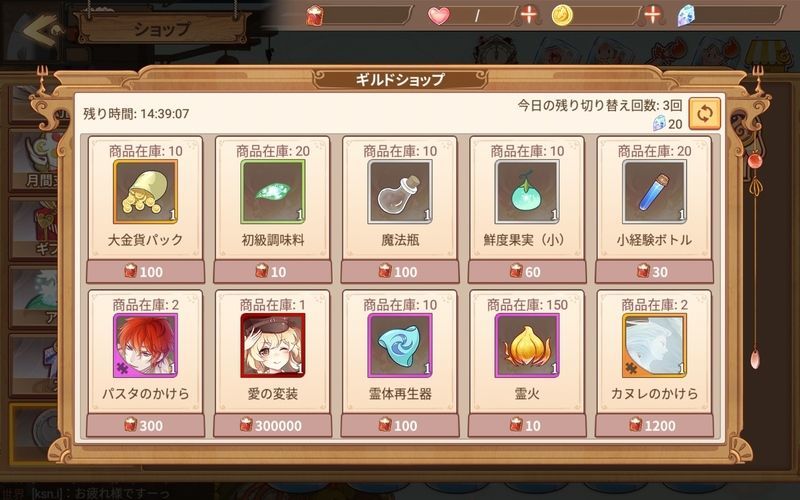Viewport: 800px width, 500px height.
Task: Tap the back arrow next to ショップ
Action: click(41, 32)
